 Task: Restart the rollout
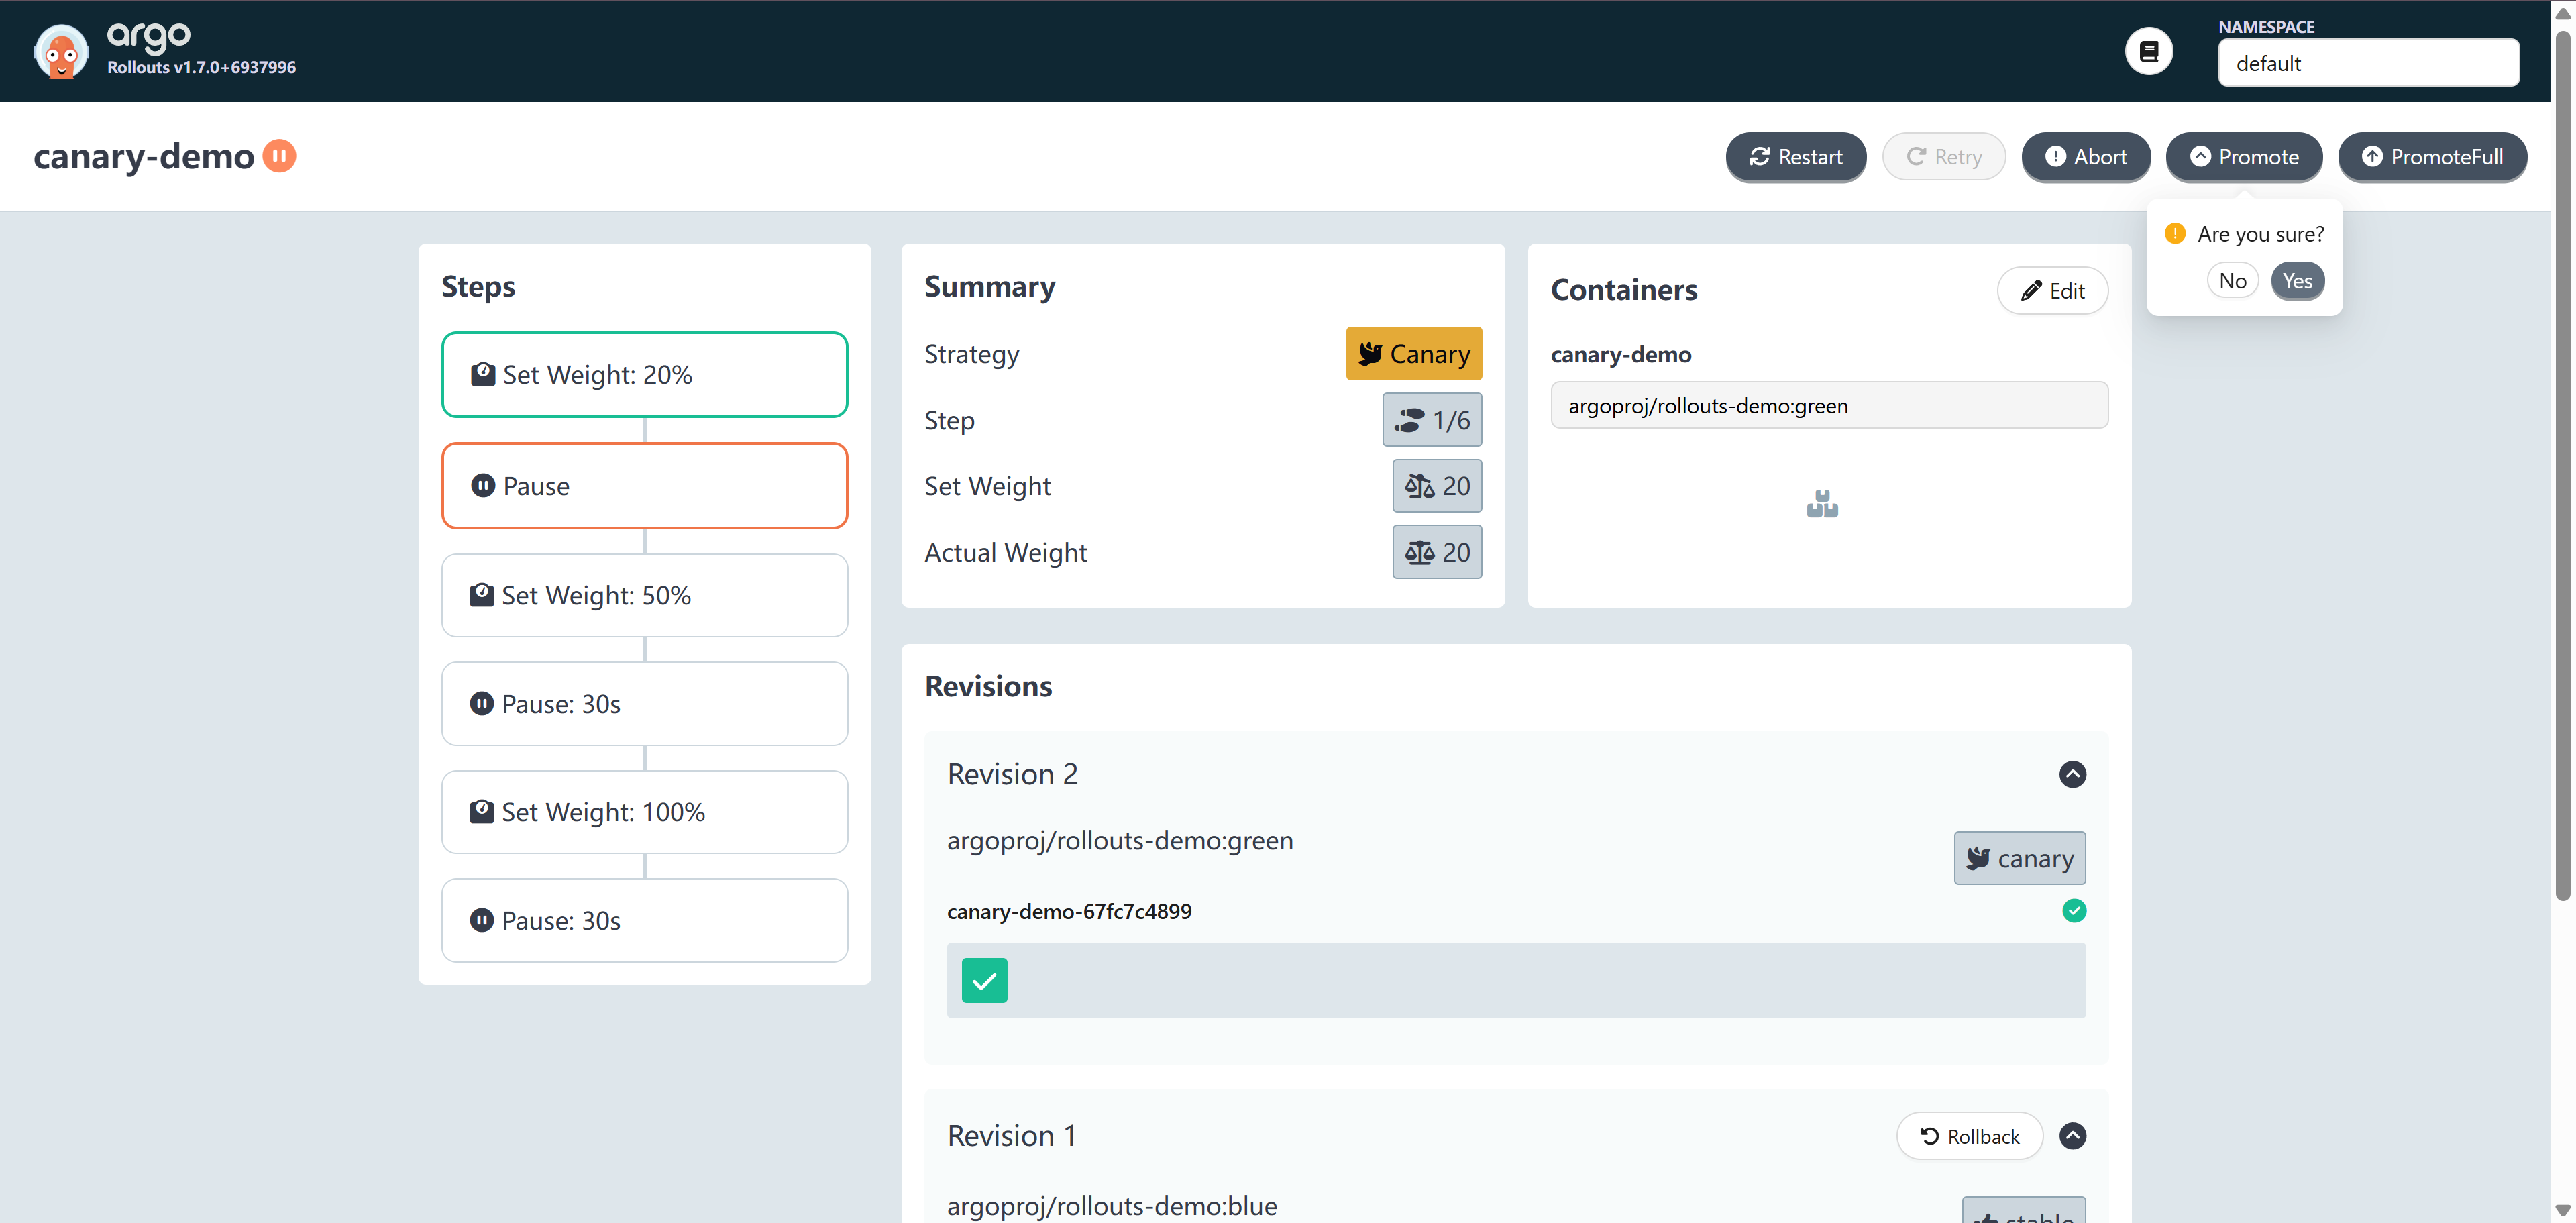click(1795, 157)
